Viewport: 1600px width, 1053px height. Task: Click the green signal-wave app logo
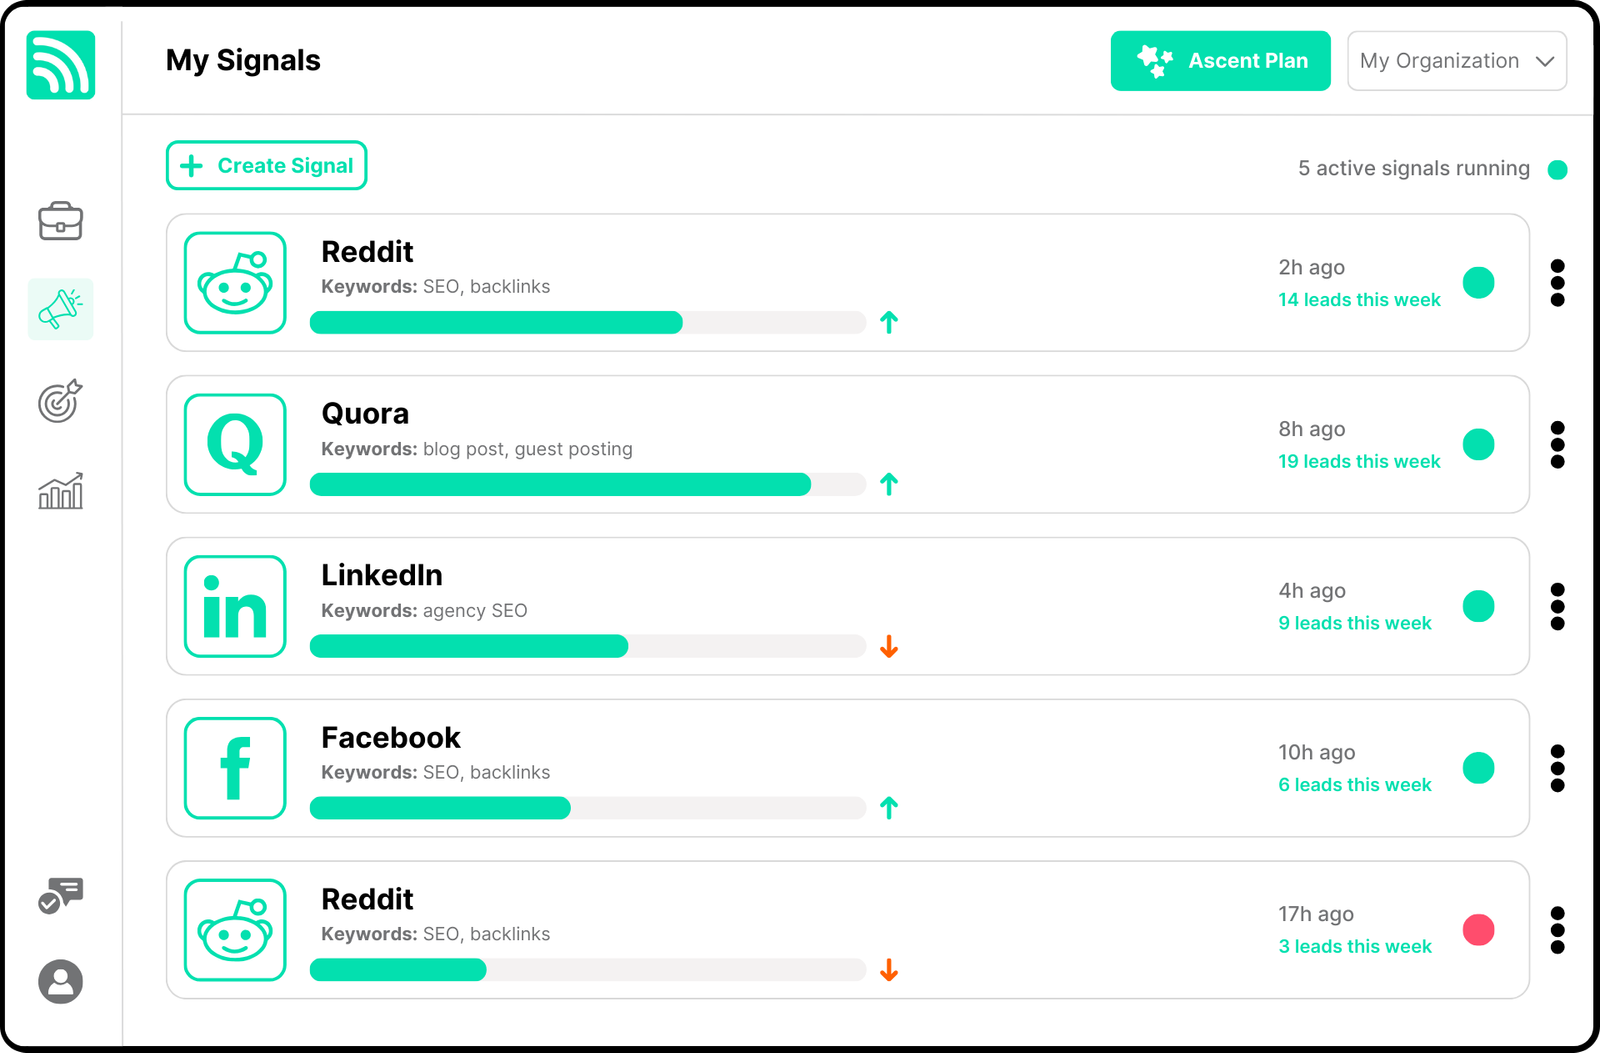point(61,65)
